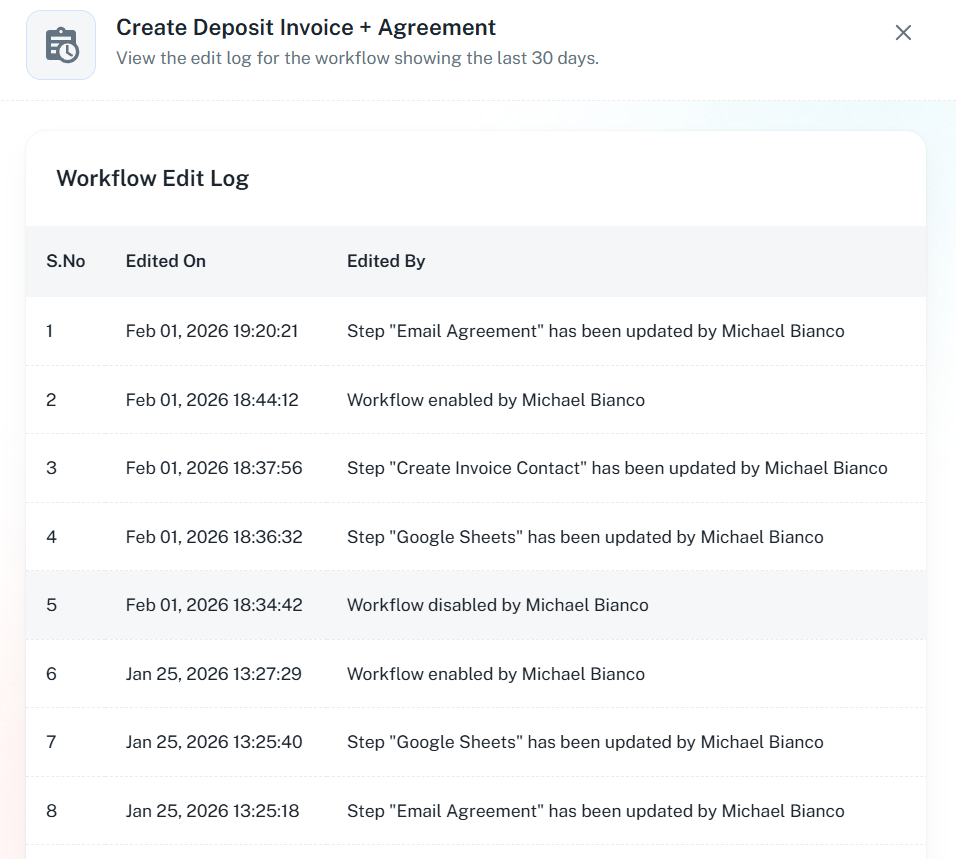Click serial number 5 in the log
This screenshot has width=956, height=859.
click(51, 605)
